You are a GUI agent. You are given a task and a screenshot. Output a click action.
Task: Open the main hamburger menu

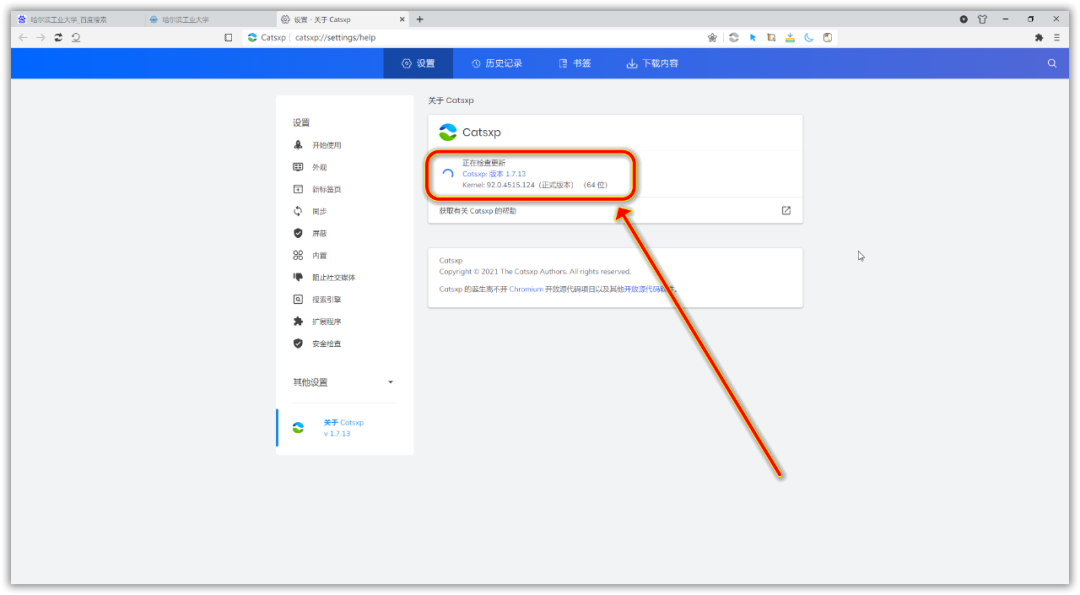tap(1057, 37)
